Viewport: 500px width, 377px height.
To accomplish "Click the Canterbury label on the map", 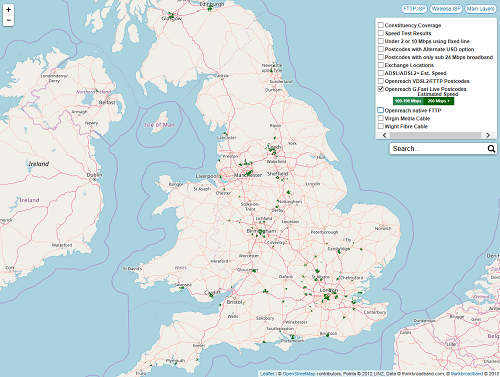I will [x=375, y=312].
